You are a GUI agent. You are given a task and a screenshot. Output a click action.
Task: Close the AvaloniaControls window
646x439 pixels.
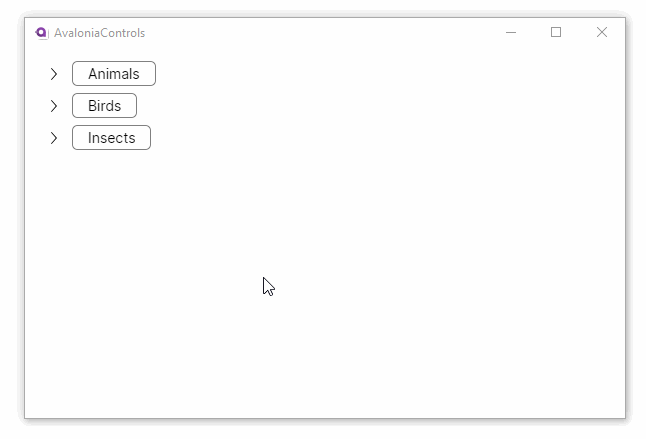pos(602,33)
